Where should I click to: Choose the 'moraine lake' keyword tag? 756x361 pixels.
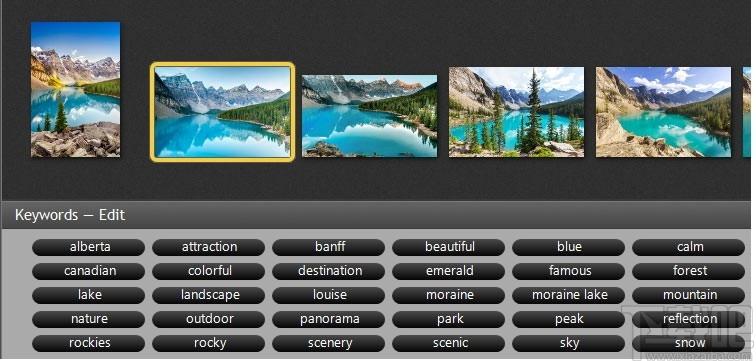point(568,295)
